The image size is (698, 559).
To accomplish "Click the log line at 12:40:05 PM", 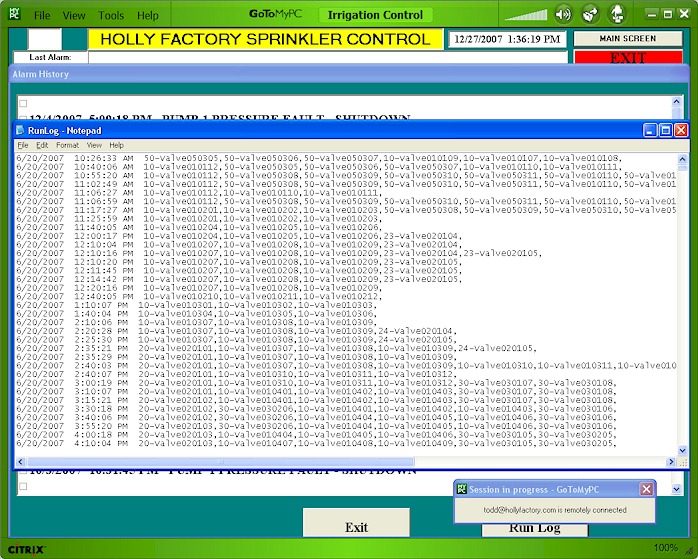I will 199,296.
